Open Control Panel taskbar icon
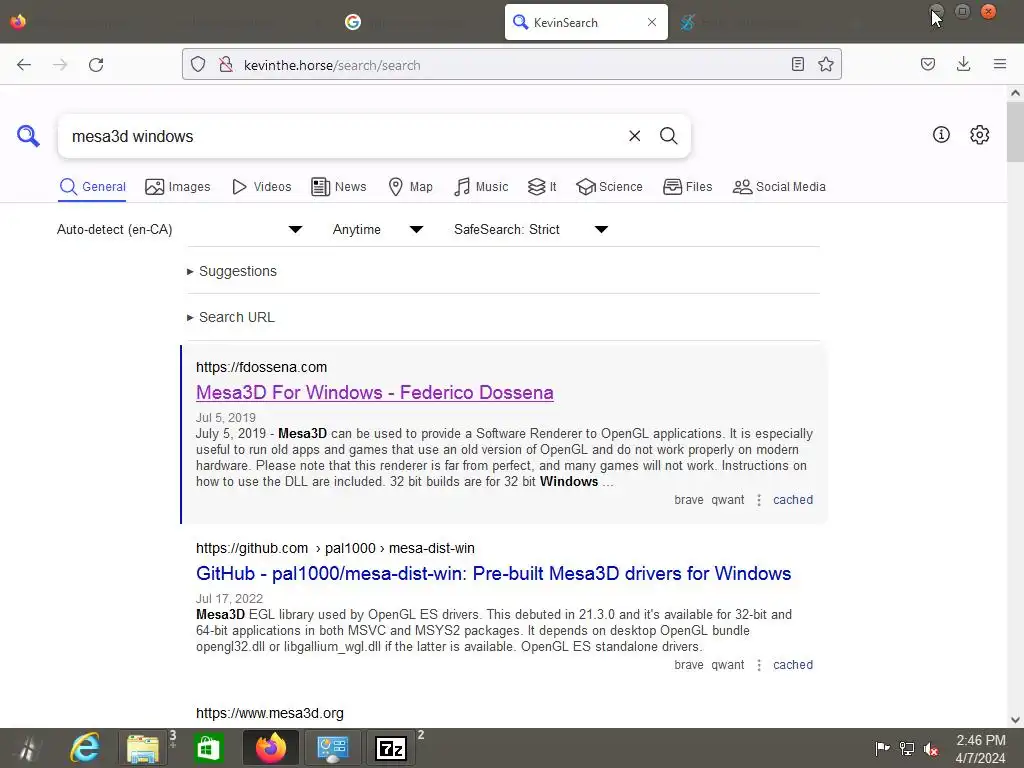The height and width of the screenshot is (768, 1024). click(x=332, y=748)
